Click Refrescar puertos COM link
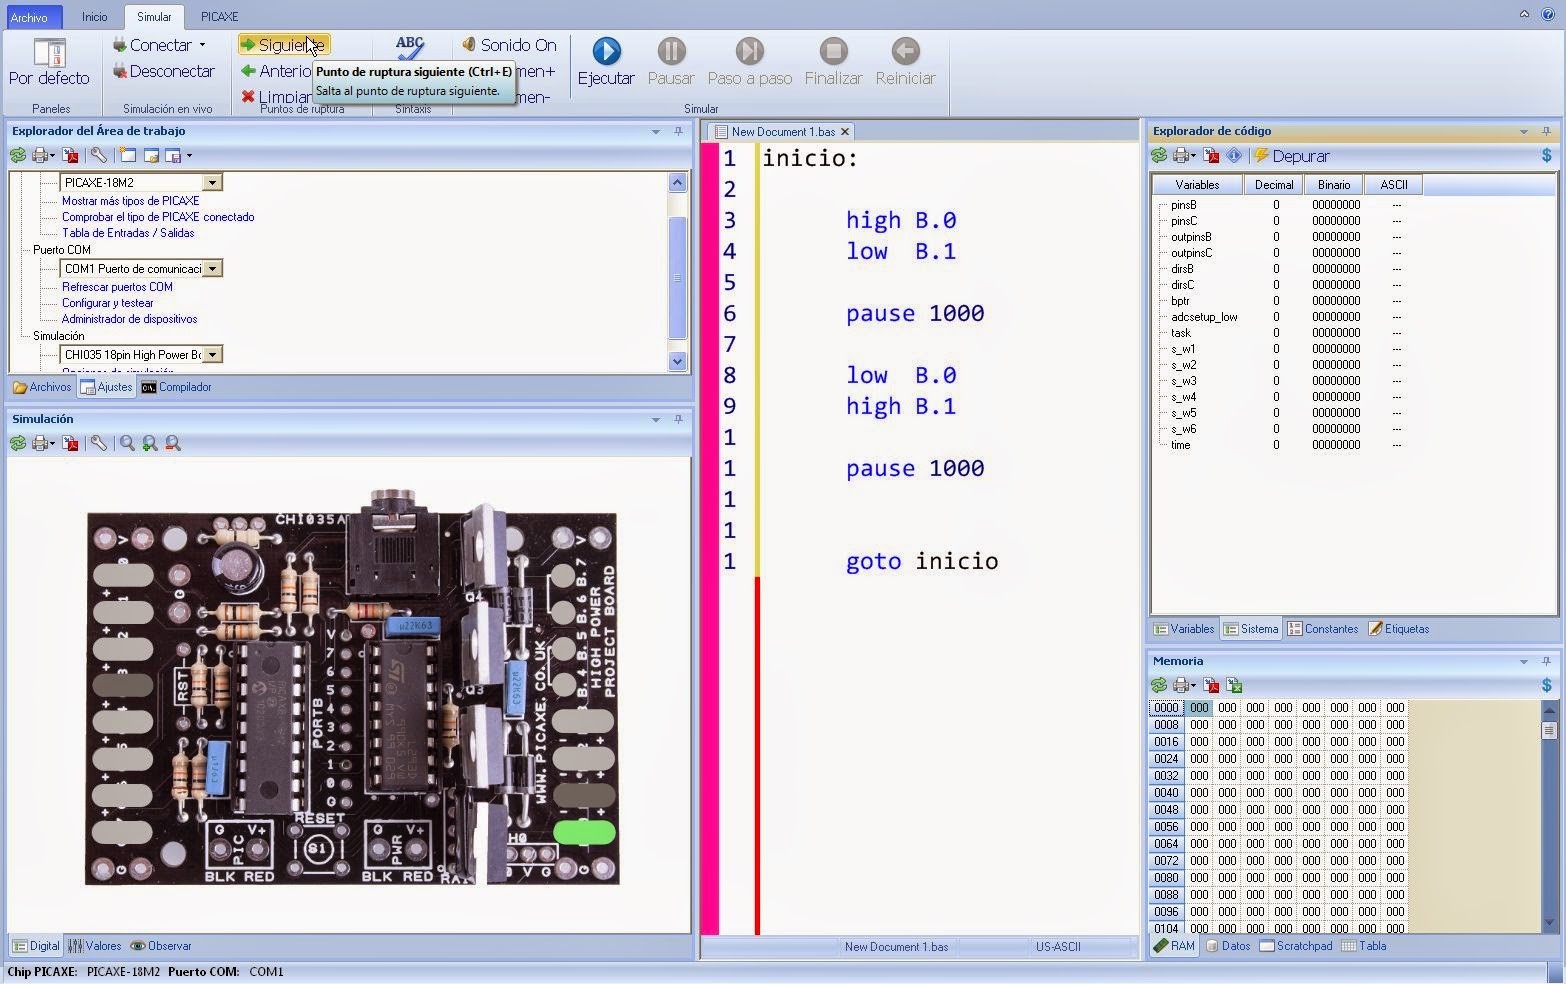Image resolution: width=1566 pixels, height=984 pixels. [x=118, y=287]
